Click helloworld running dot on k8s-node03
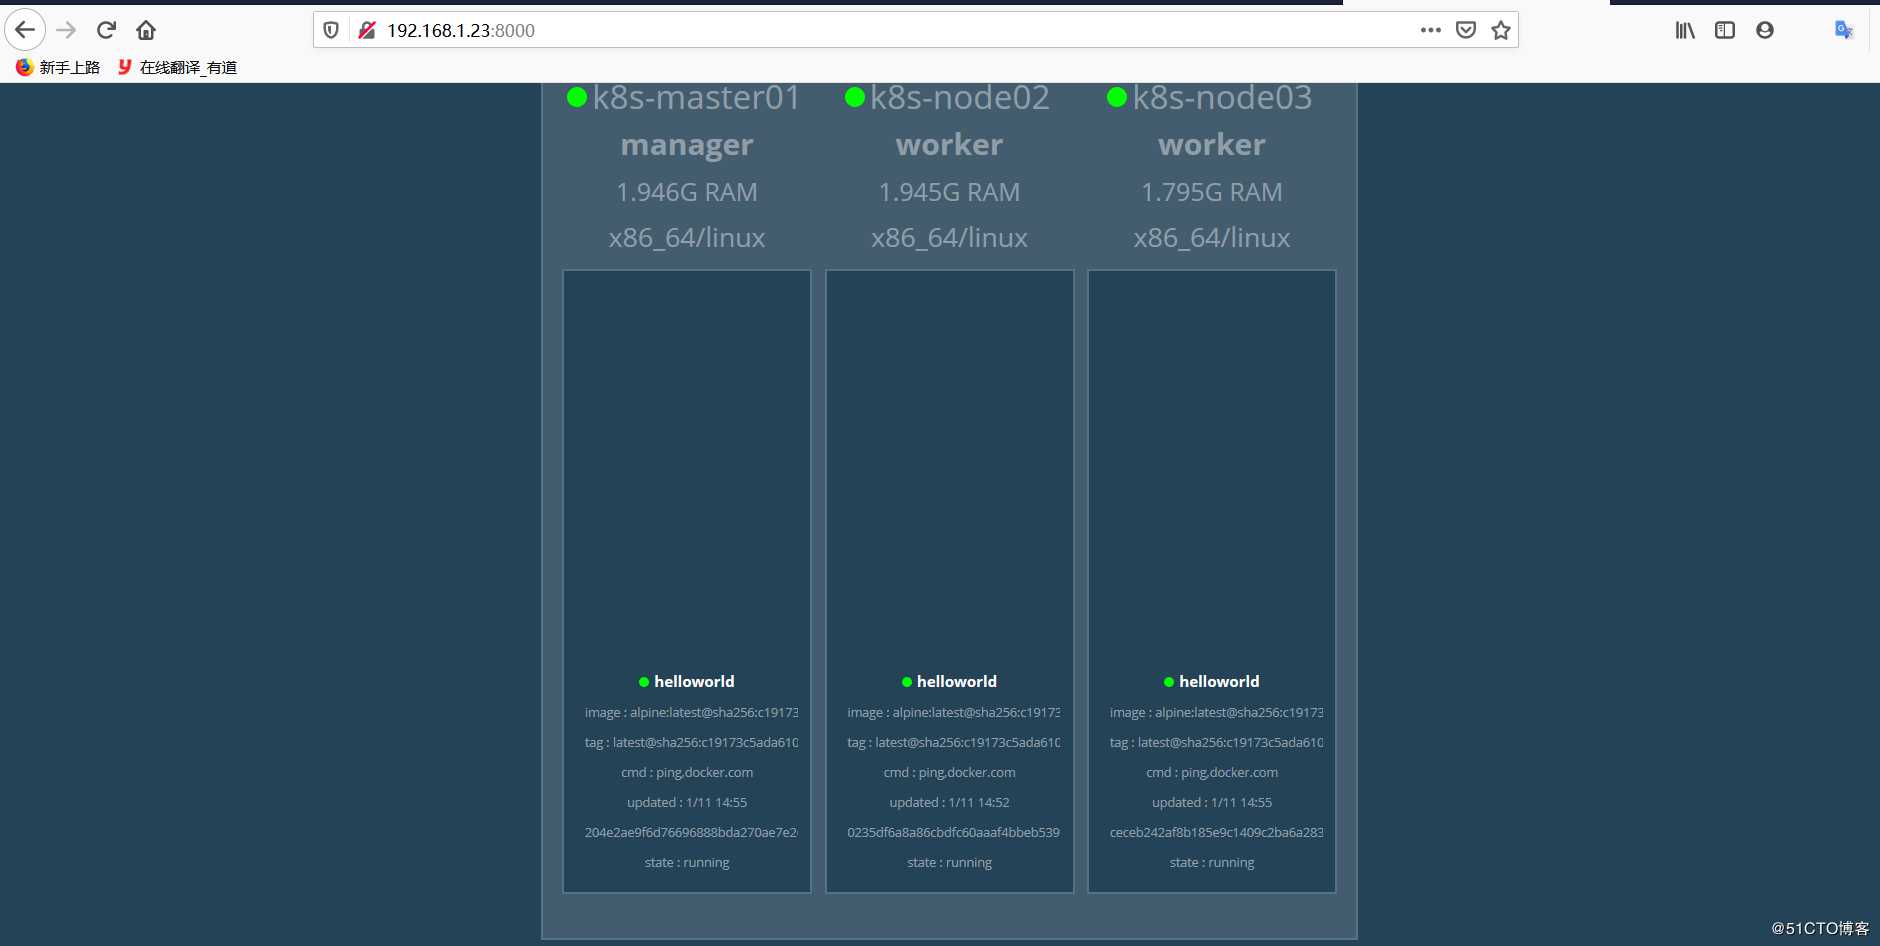 pos(1169,682)
